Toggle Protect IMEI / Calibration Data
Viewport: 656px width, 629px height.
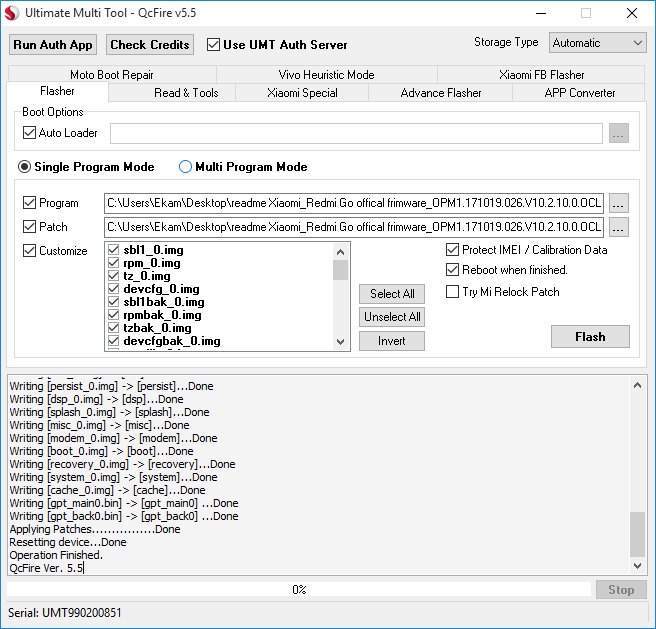tap(452, 250)
